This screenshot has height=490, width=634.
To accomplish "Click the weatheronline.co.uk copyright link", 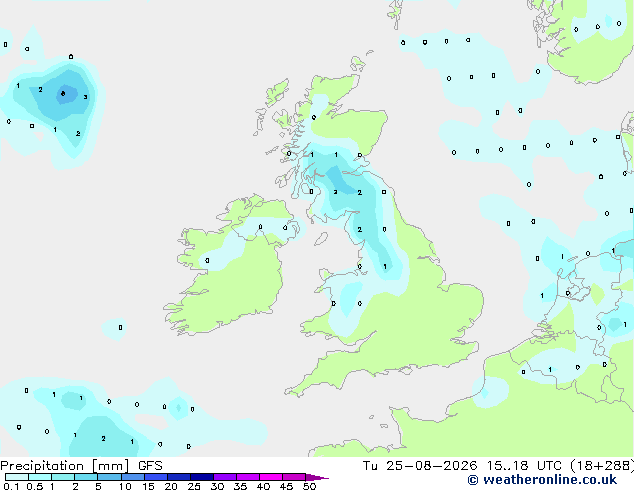I will tap(542, 480).
